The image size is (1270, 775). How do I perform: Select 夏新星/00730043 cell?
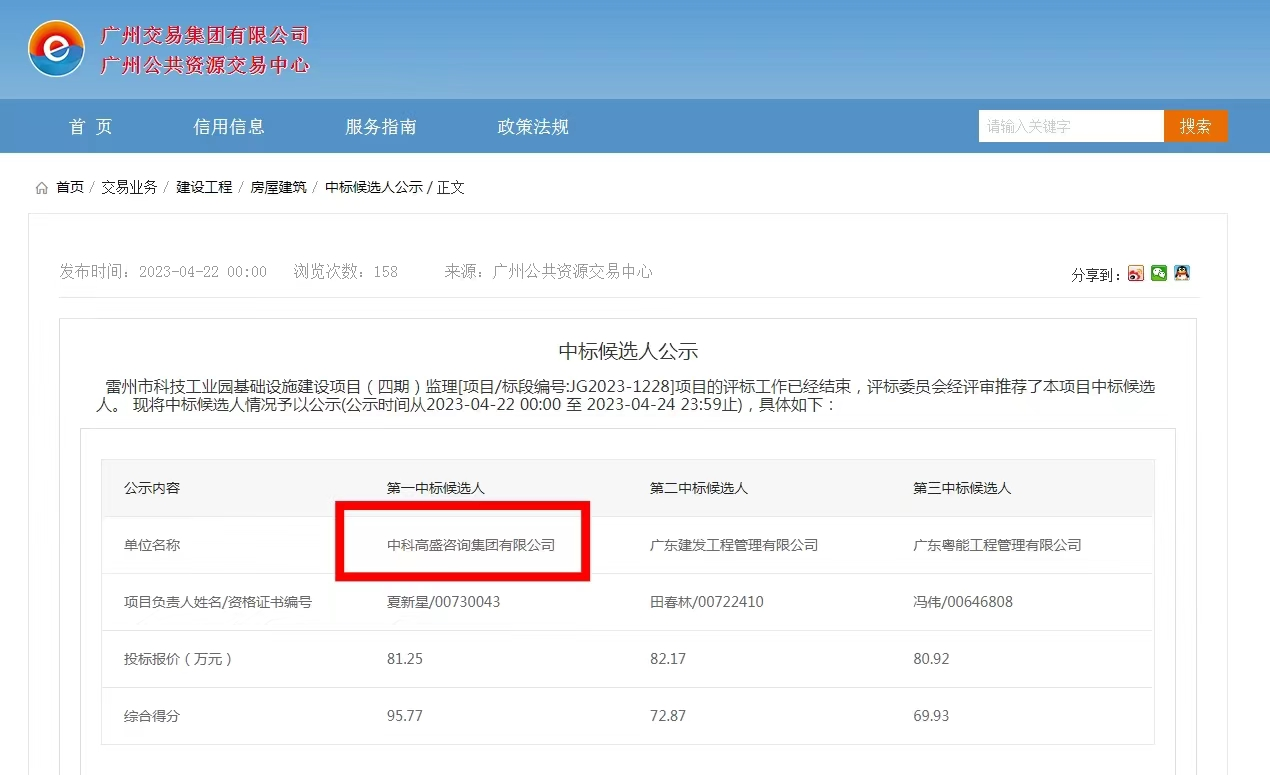pyautogui.click(x=443, y=602)
